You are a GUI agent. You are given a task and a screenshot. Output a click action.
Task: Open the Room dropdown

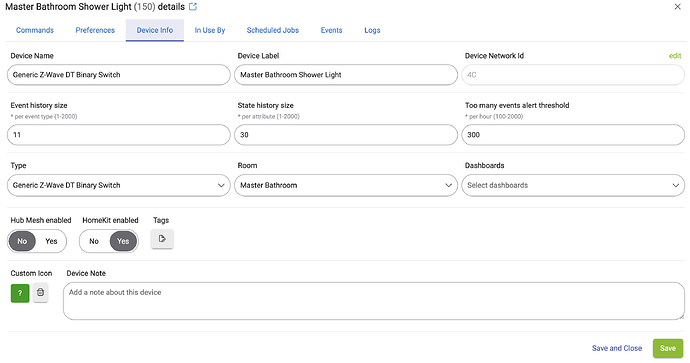click(346, 185)
